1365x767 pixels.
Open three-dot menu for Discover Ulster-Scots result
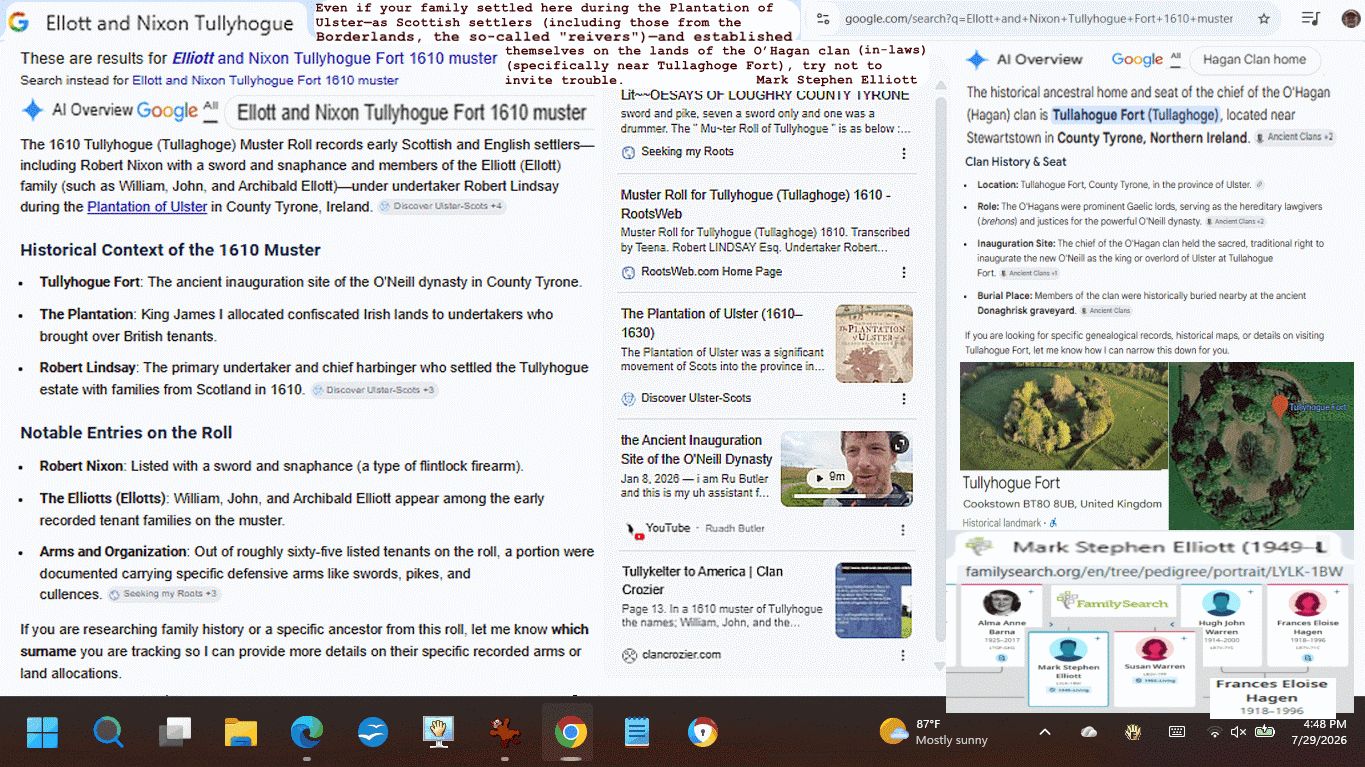(x=904, y=399)
